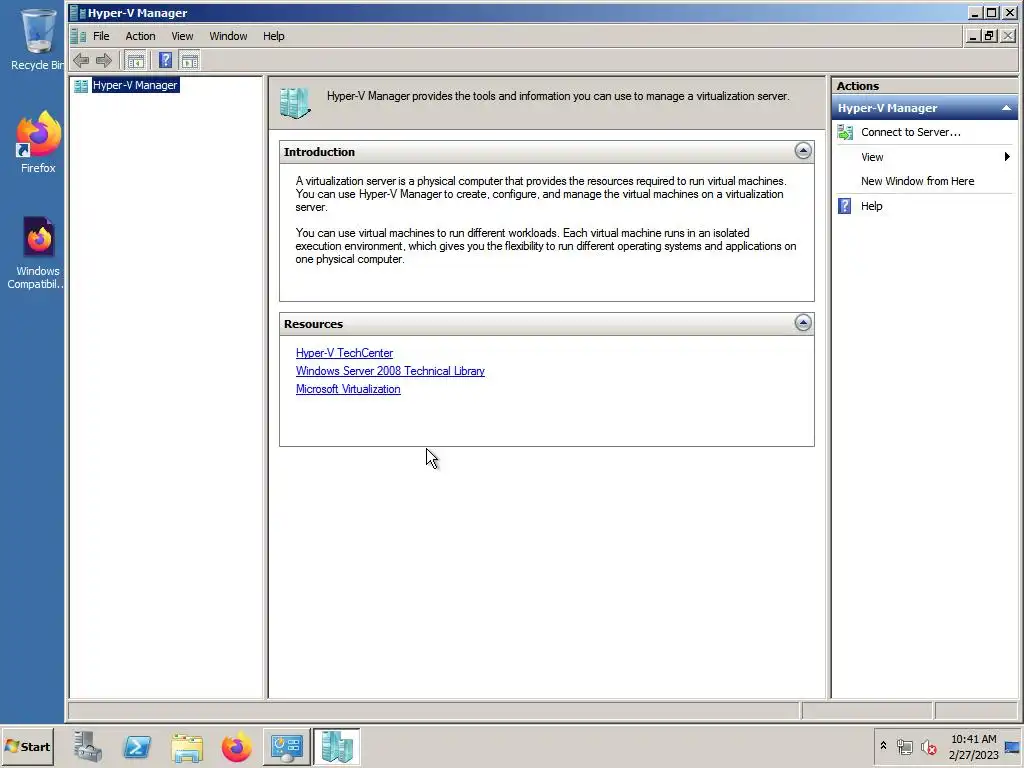This screenshot has width=1024, height=768.
Task: Collapse the Introduction section
Action: (803, 151)
